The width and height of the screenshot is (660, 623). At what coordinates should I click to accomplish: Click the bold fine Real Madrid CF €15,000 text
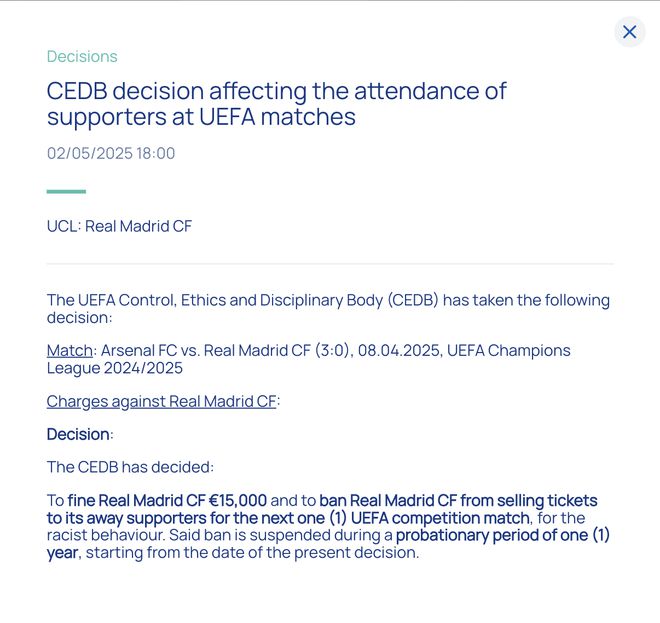pos(167,500)
